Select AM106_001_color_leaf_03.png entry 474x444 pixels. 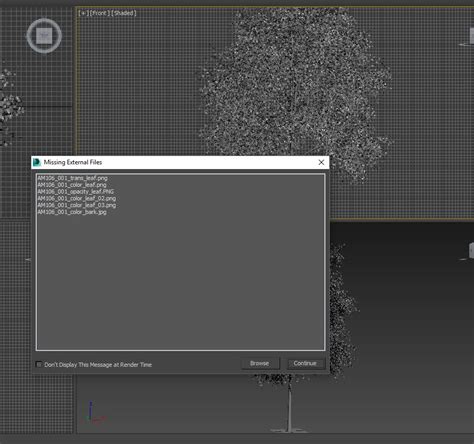77,205
